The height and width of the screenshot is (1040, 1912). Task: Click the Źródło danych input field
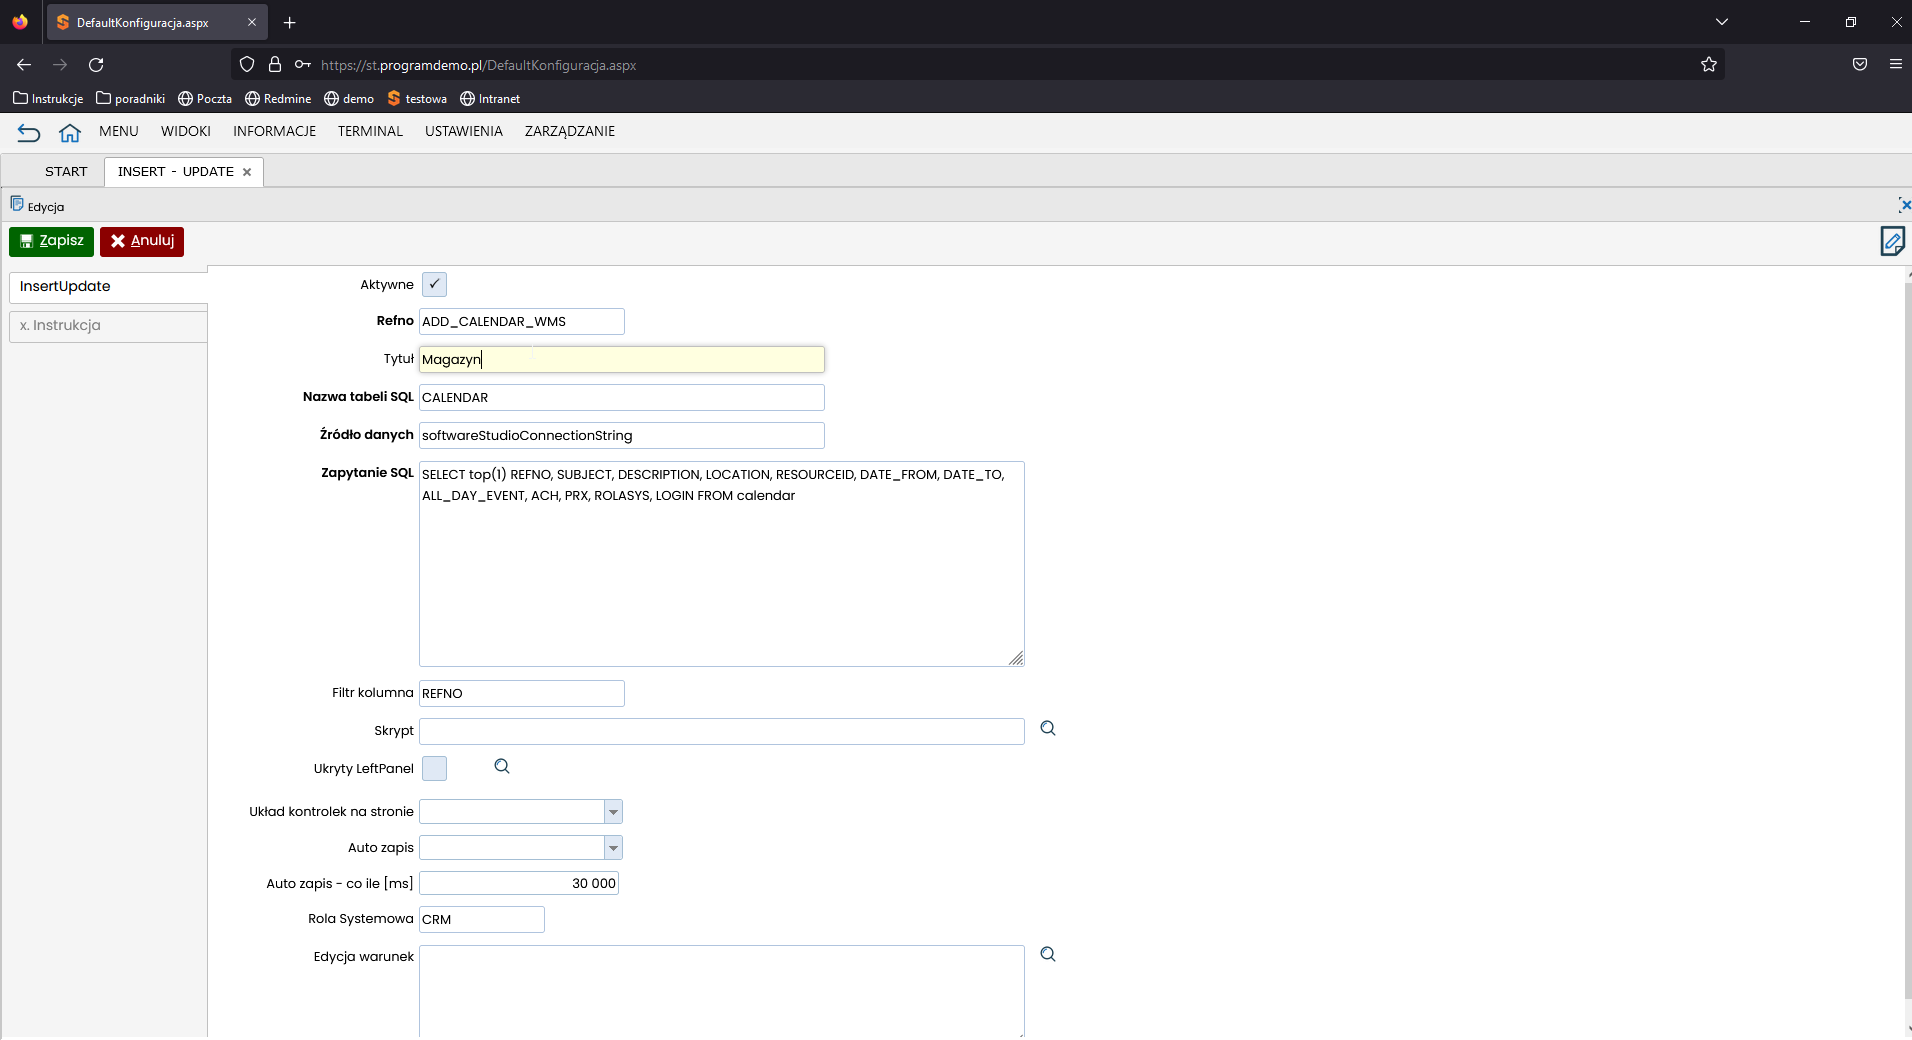pyautogui.click(x=622, y=436)
